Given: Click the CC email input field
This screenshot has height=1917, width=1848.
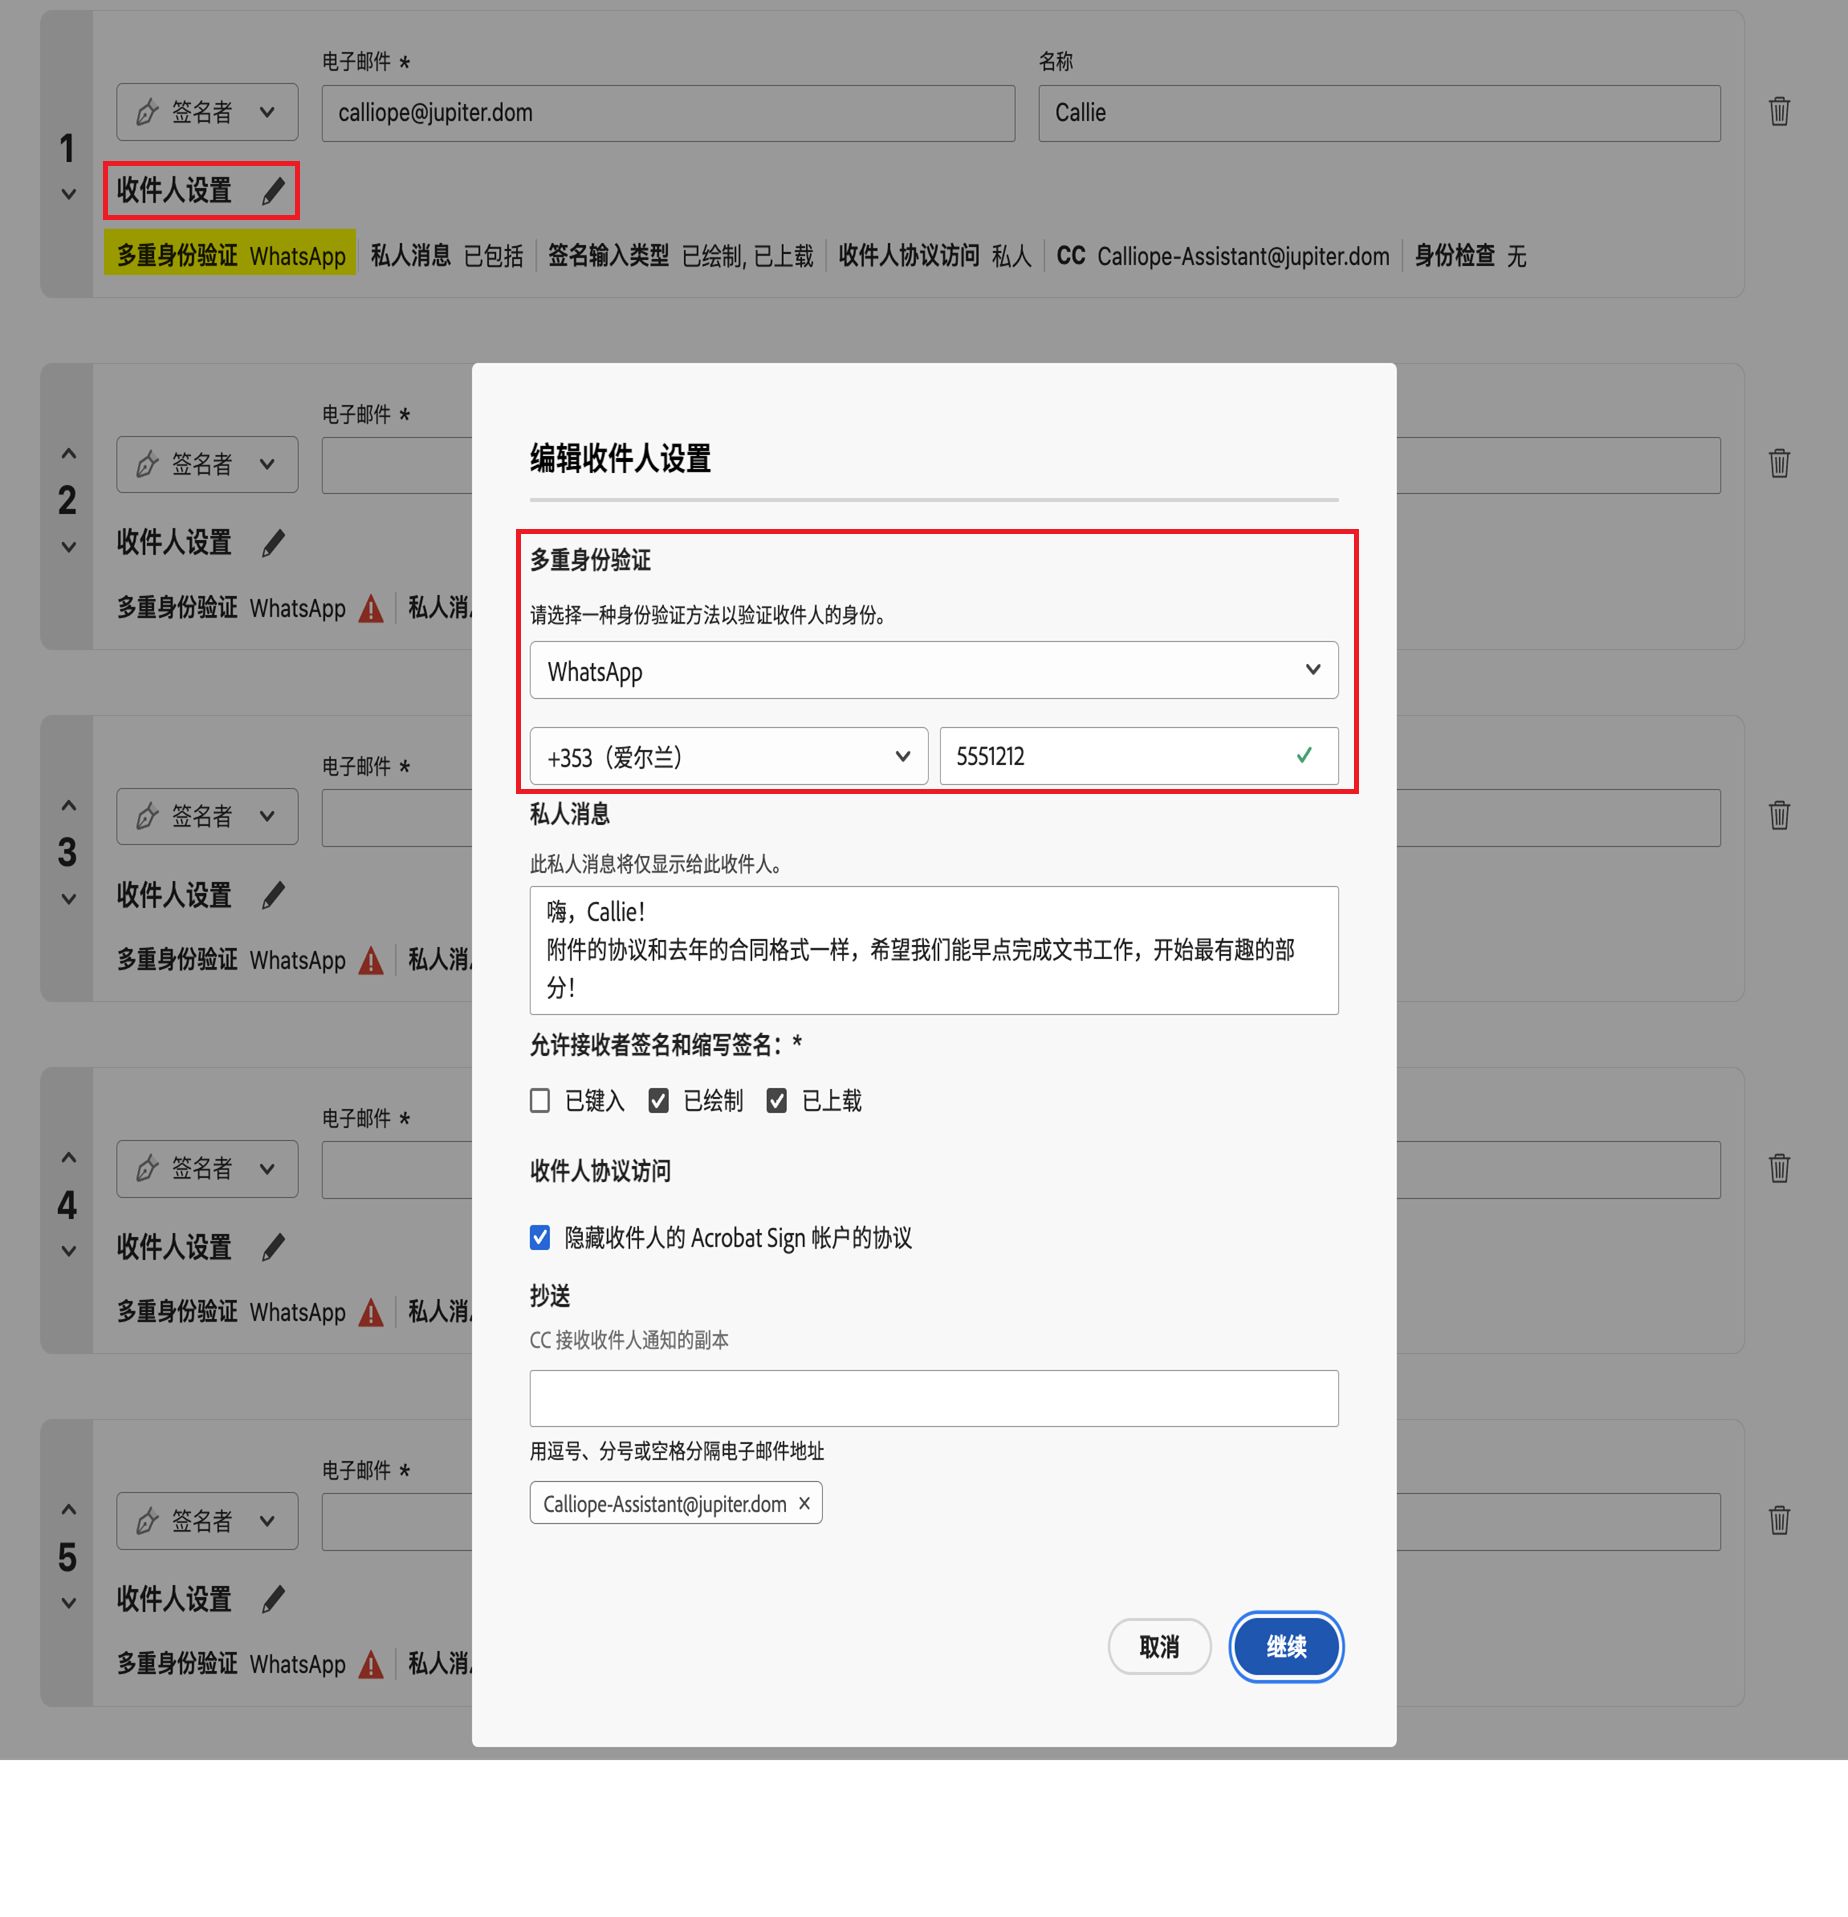Looking at the screenshot, I should click(x=934, y=1398).
